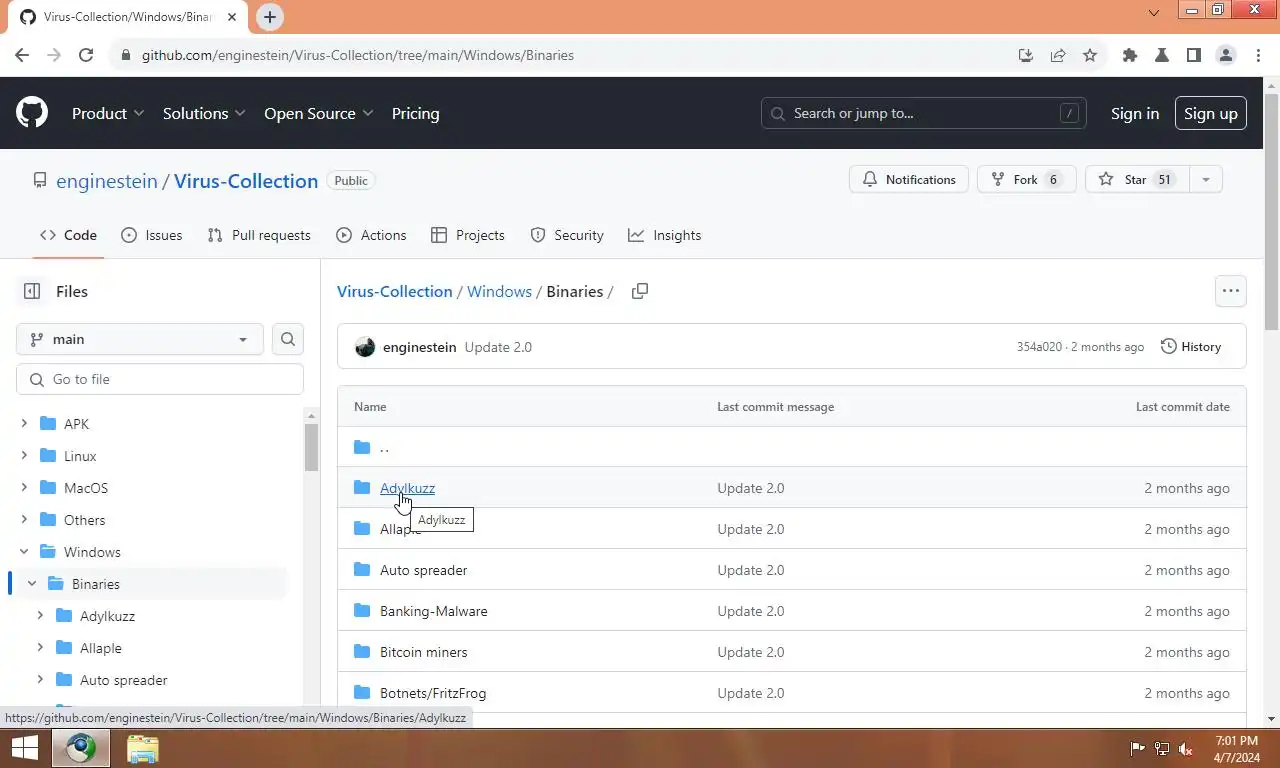
Task: Switch to the Issues tab
Action: tap(151, 235)
